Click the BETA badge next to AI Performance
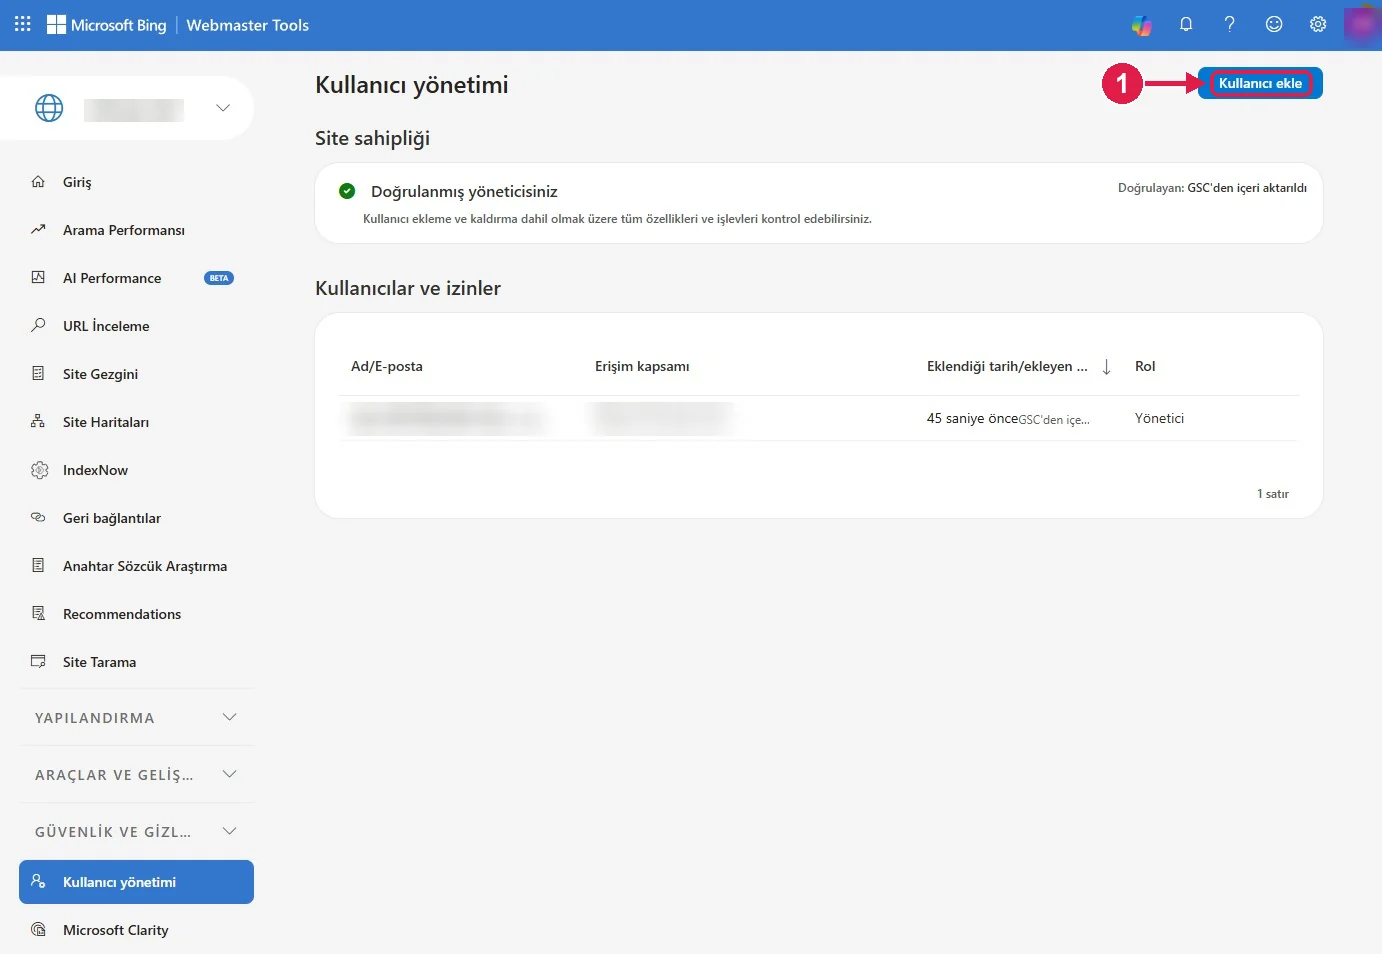The width and height of the screenshot is (1382, 954). (219, 278)
